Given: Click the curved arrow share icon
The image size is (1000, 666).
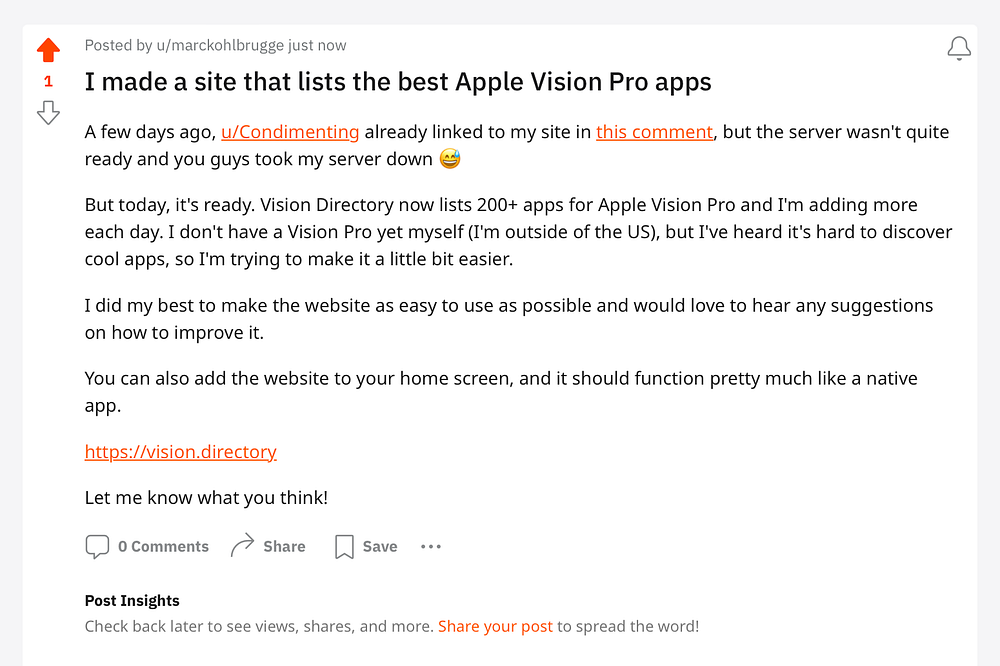Looking at the screenshot, I should pos(242,546).
